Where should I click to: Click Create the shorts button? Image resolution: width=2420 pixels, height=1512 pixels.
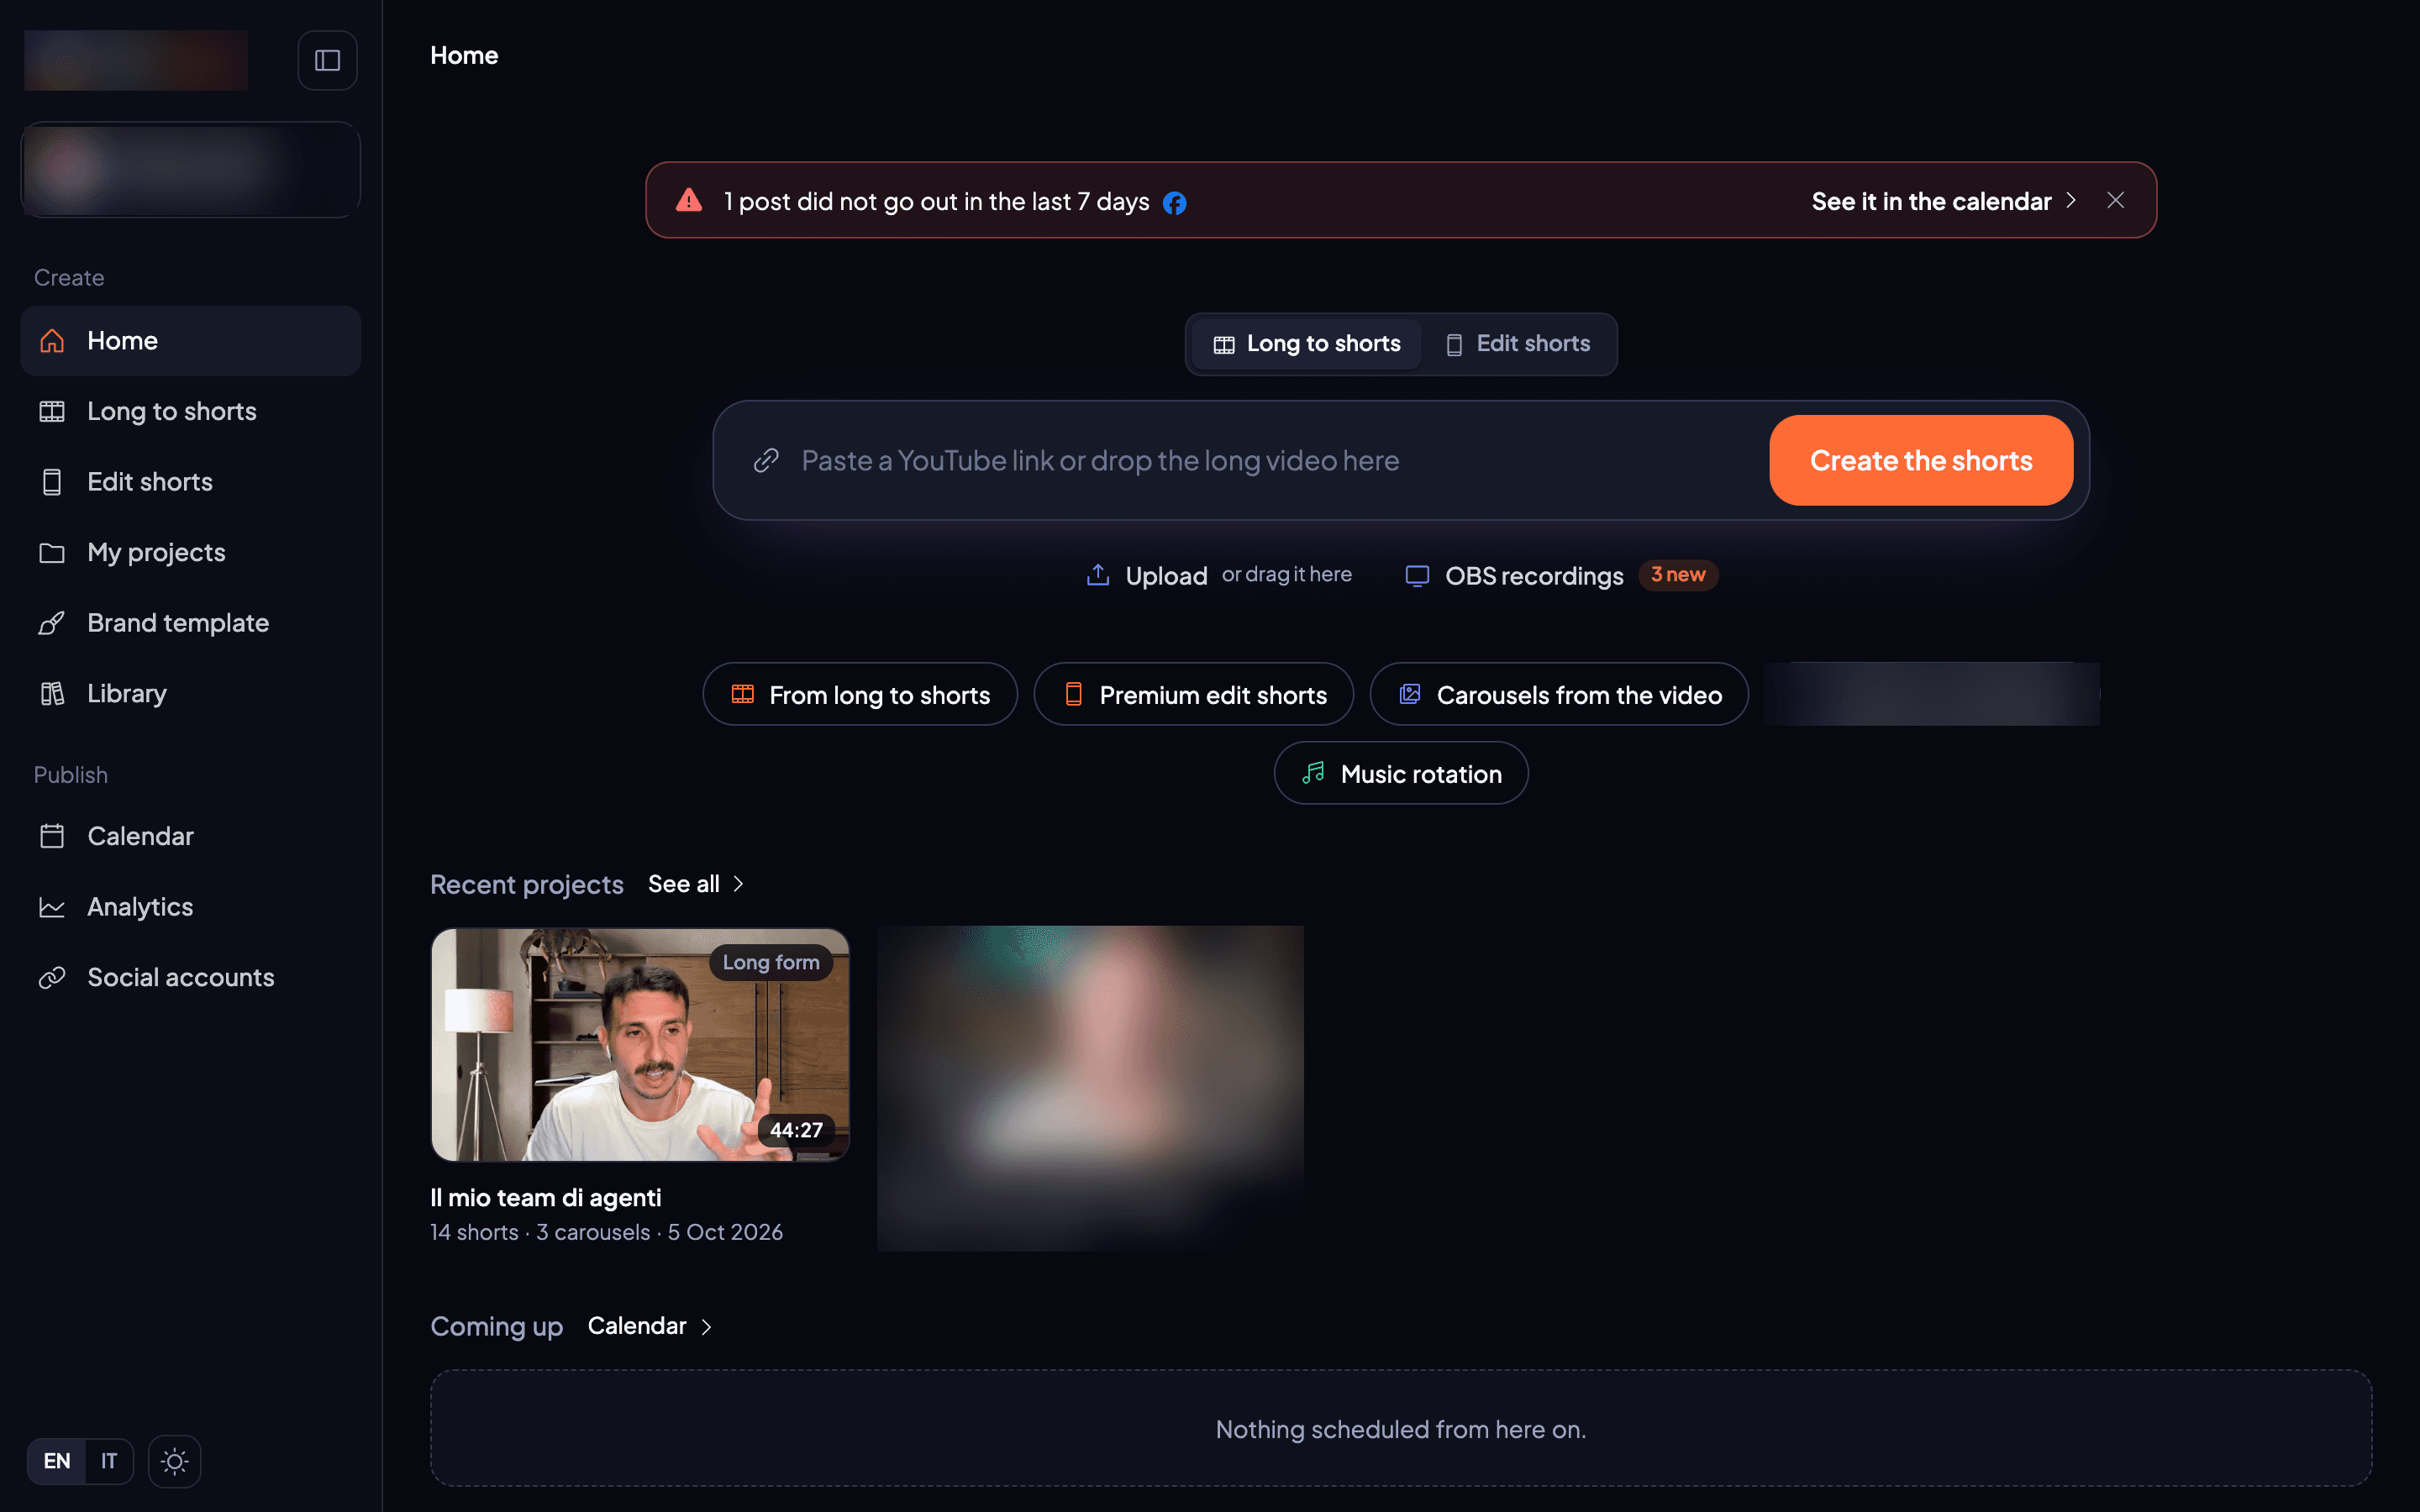[x=1921, y=460]
